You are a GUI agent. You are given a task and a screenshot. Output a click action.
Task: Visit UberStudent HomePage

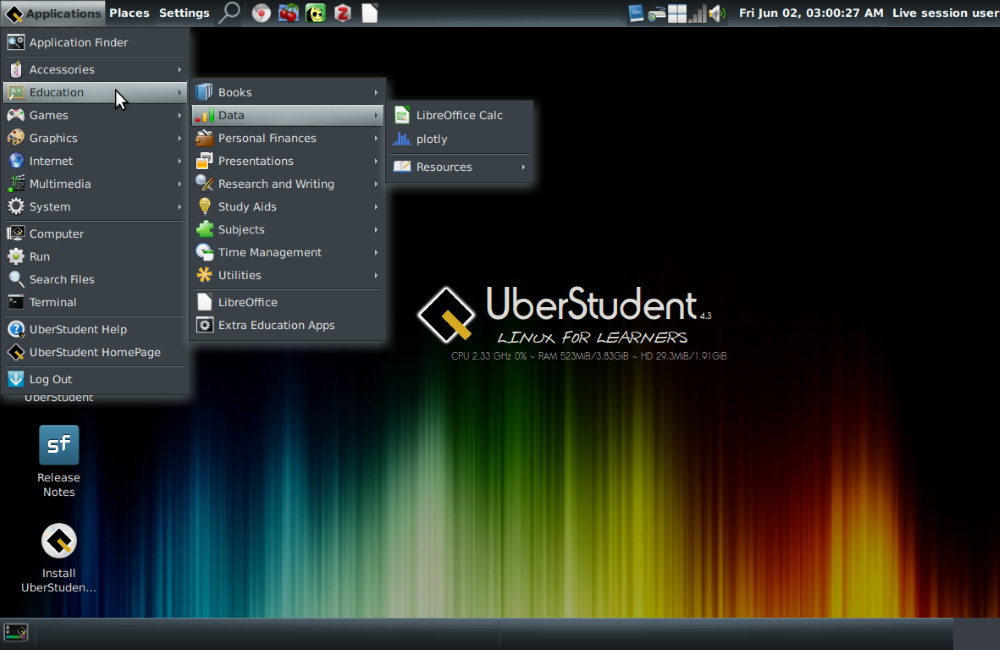click(x=95, y=353)
